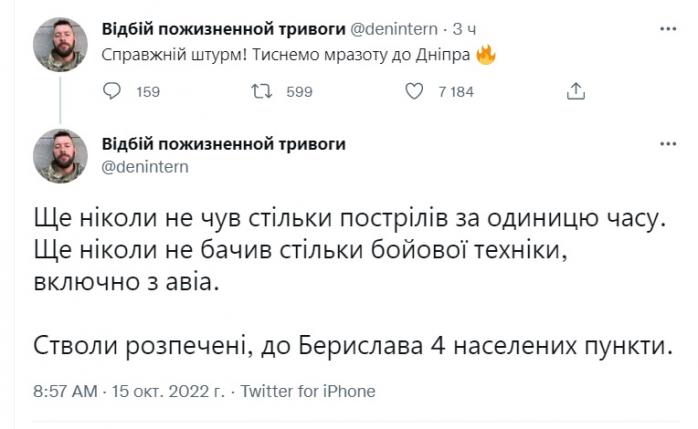Click the fire emoji in the top tweet

point(486,54)
